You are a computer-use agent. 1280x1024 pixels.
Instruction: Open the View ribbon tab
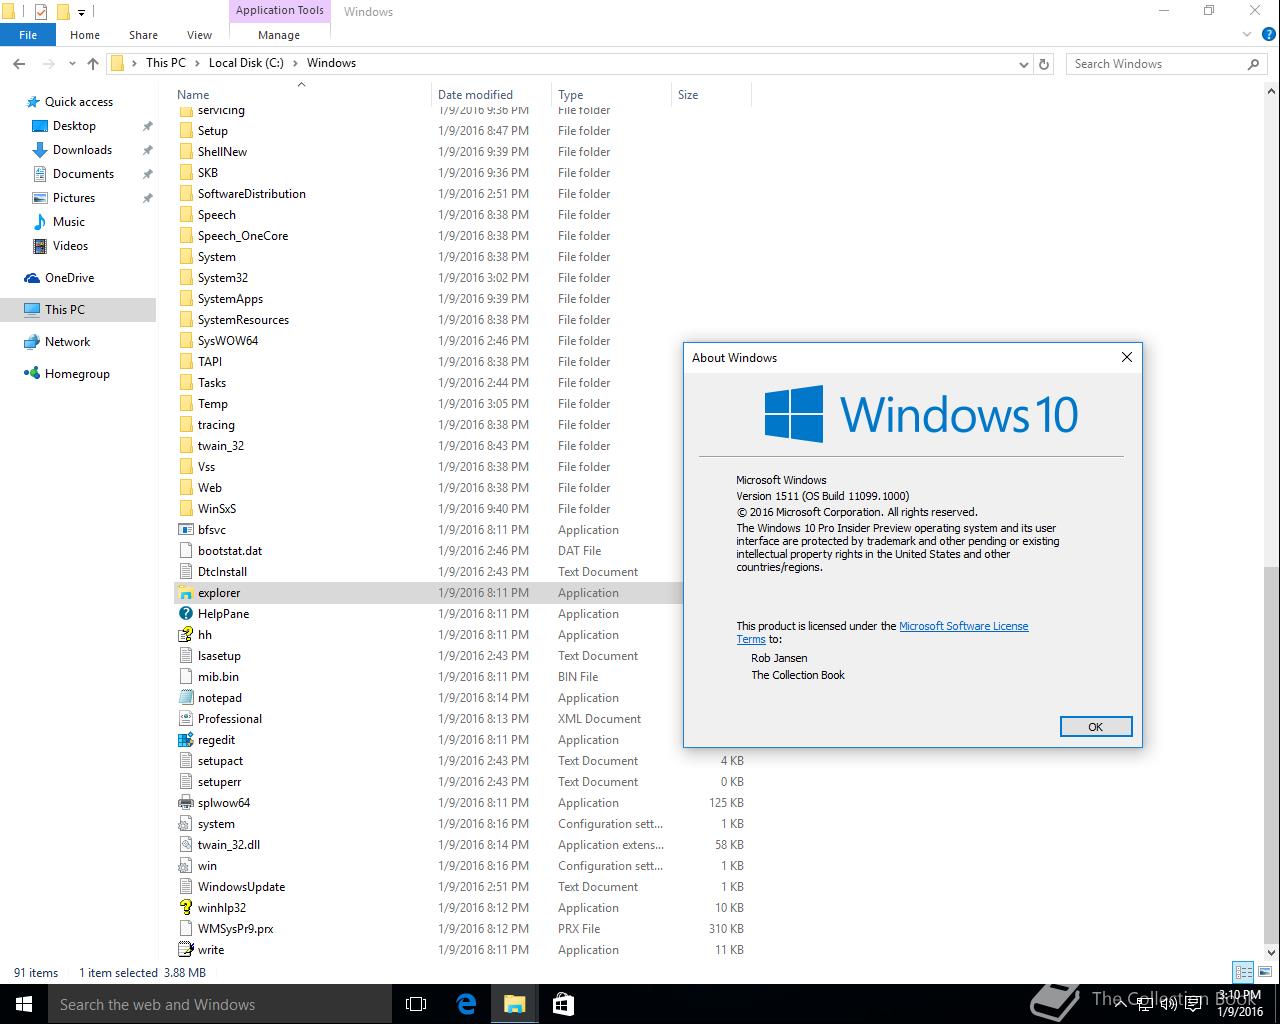200,34
